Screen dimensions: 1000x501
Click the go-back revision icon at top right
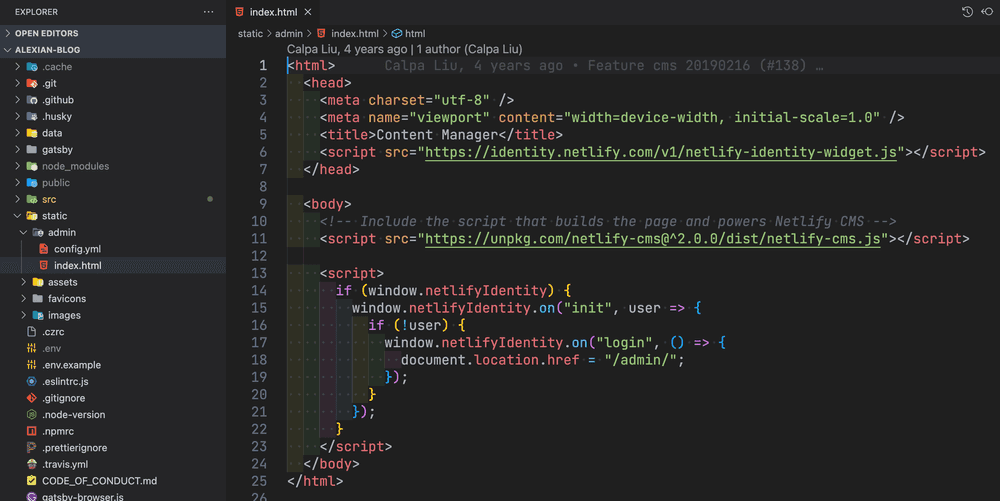click(x=987, y=12)
